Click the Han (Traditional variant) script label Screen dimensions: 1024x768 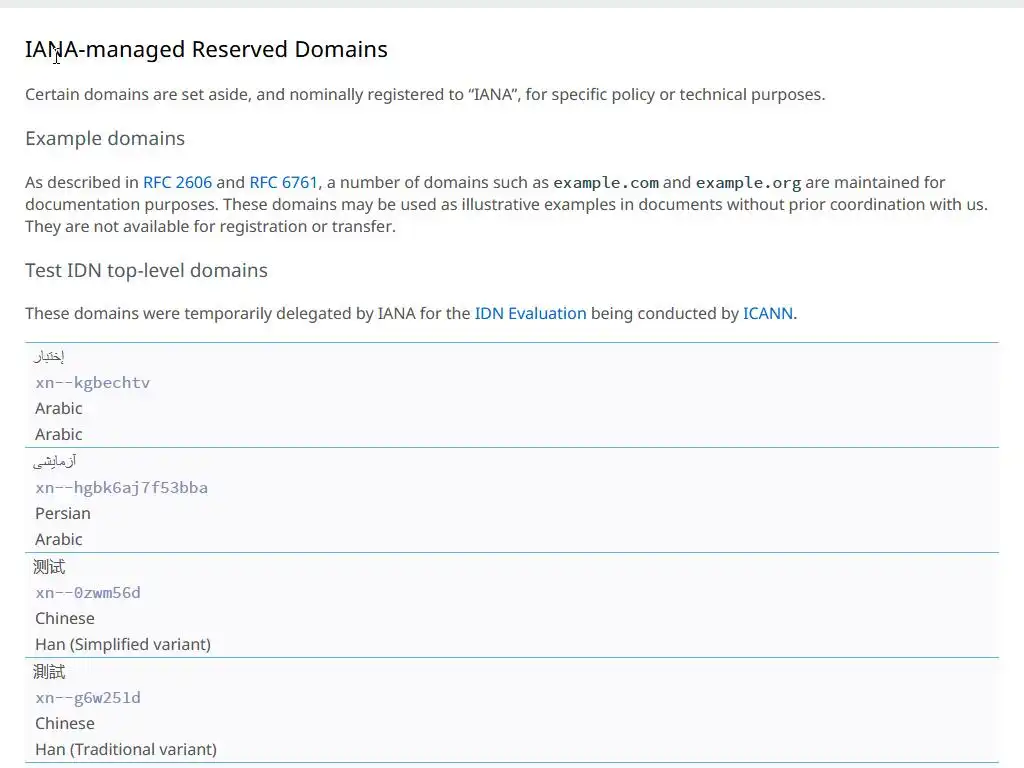(x=126, y=749)
